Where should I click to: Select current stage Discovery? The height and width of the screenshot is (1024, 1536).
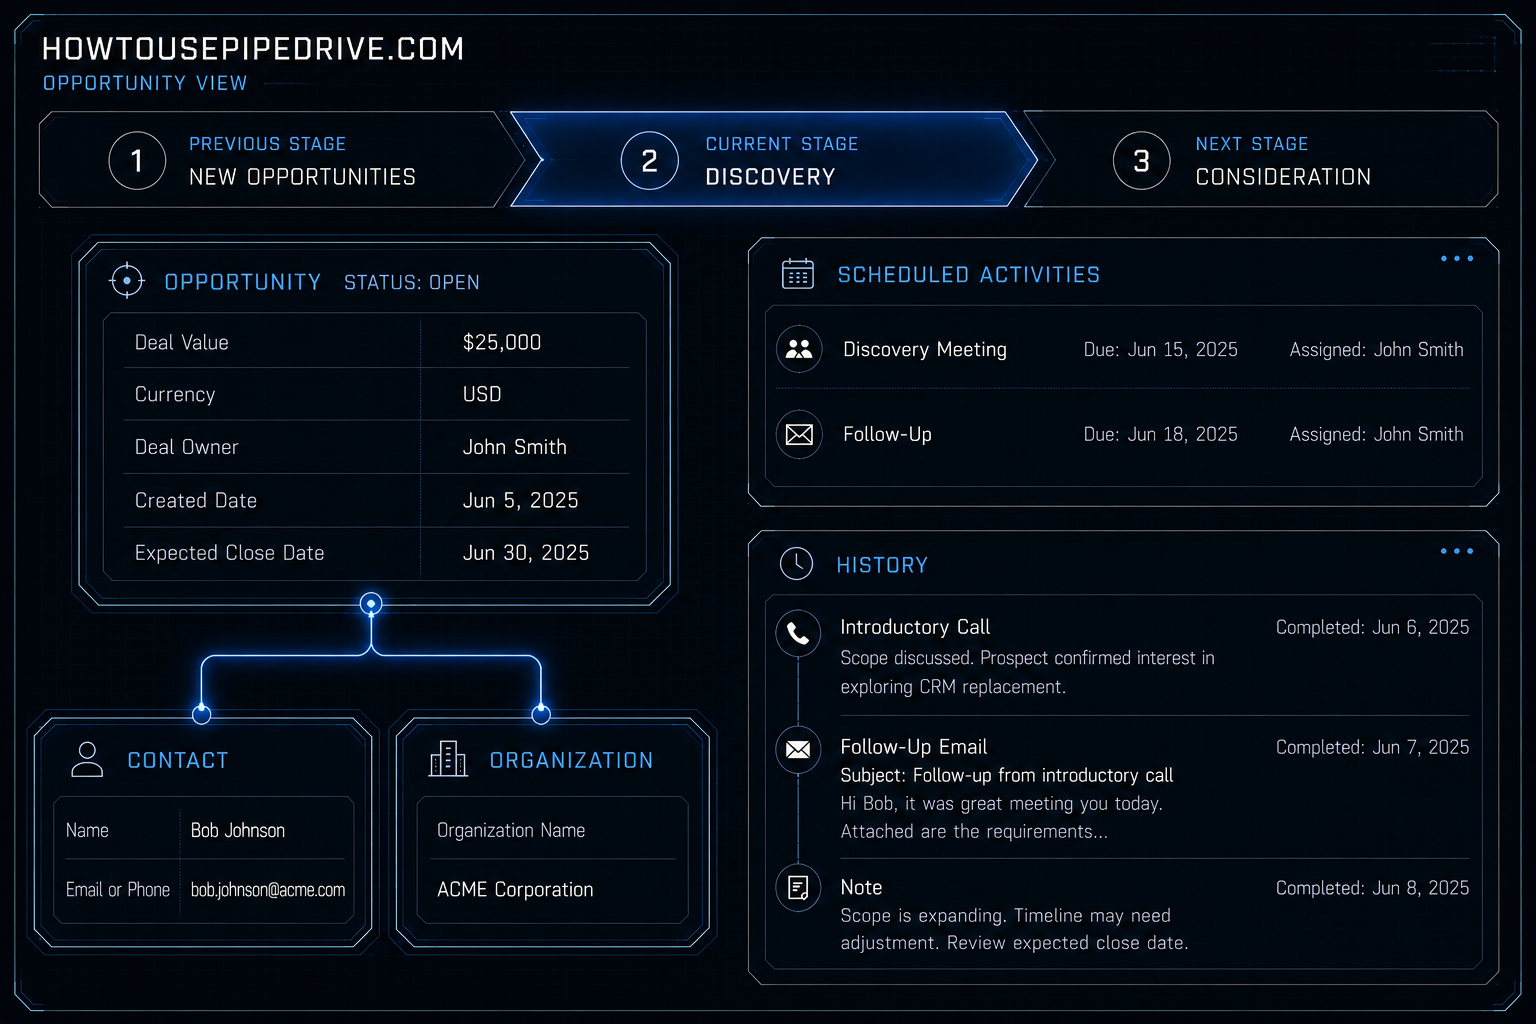coord(775,160)
